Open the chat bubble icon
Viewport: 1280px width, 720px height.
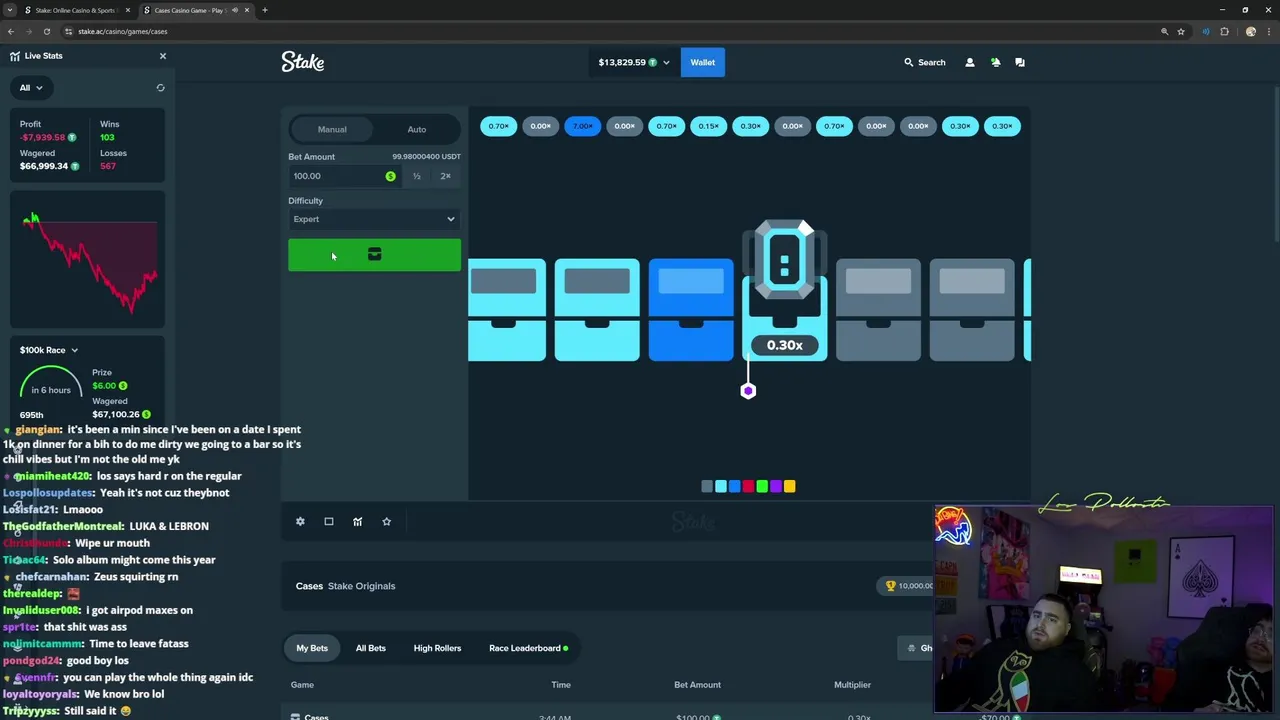coord(1020,62)
